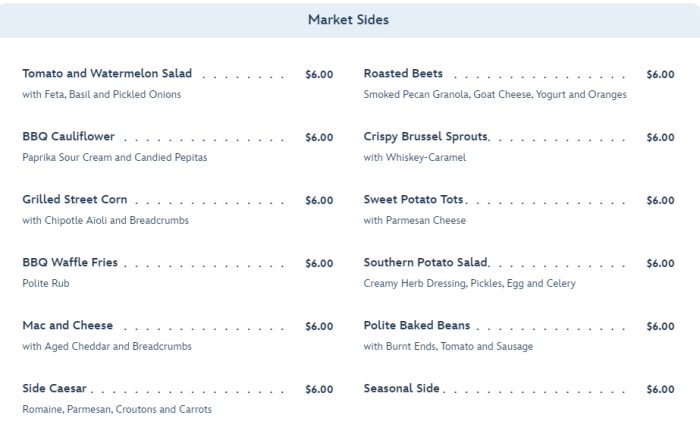The image size is (700, 431).
Task: Click 'Romaine, Parmesan, Croutons and Carrots' description
Action: coord(116,410)
